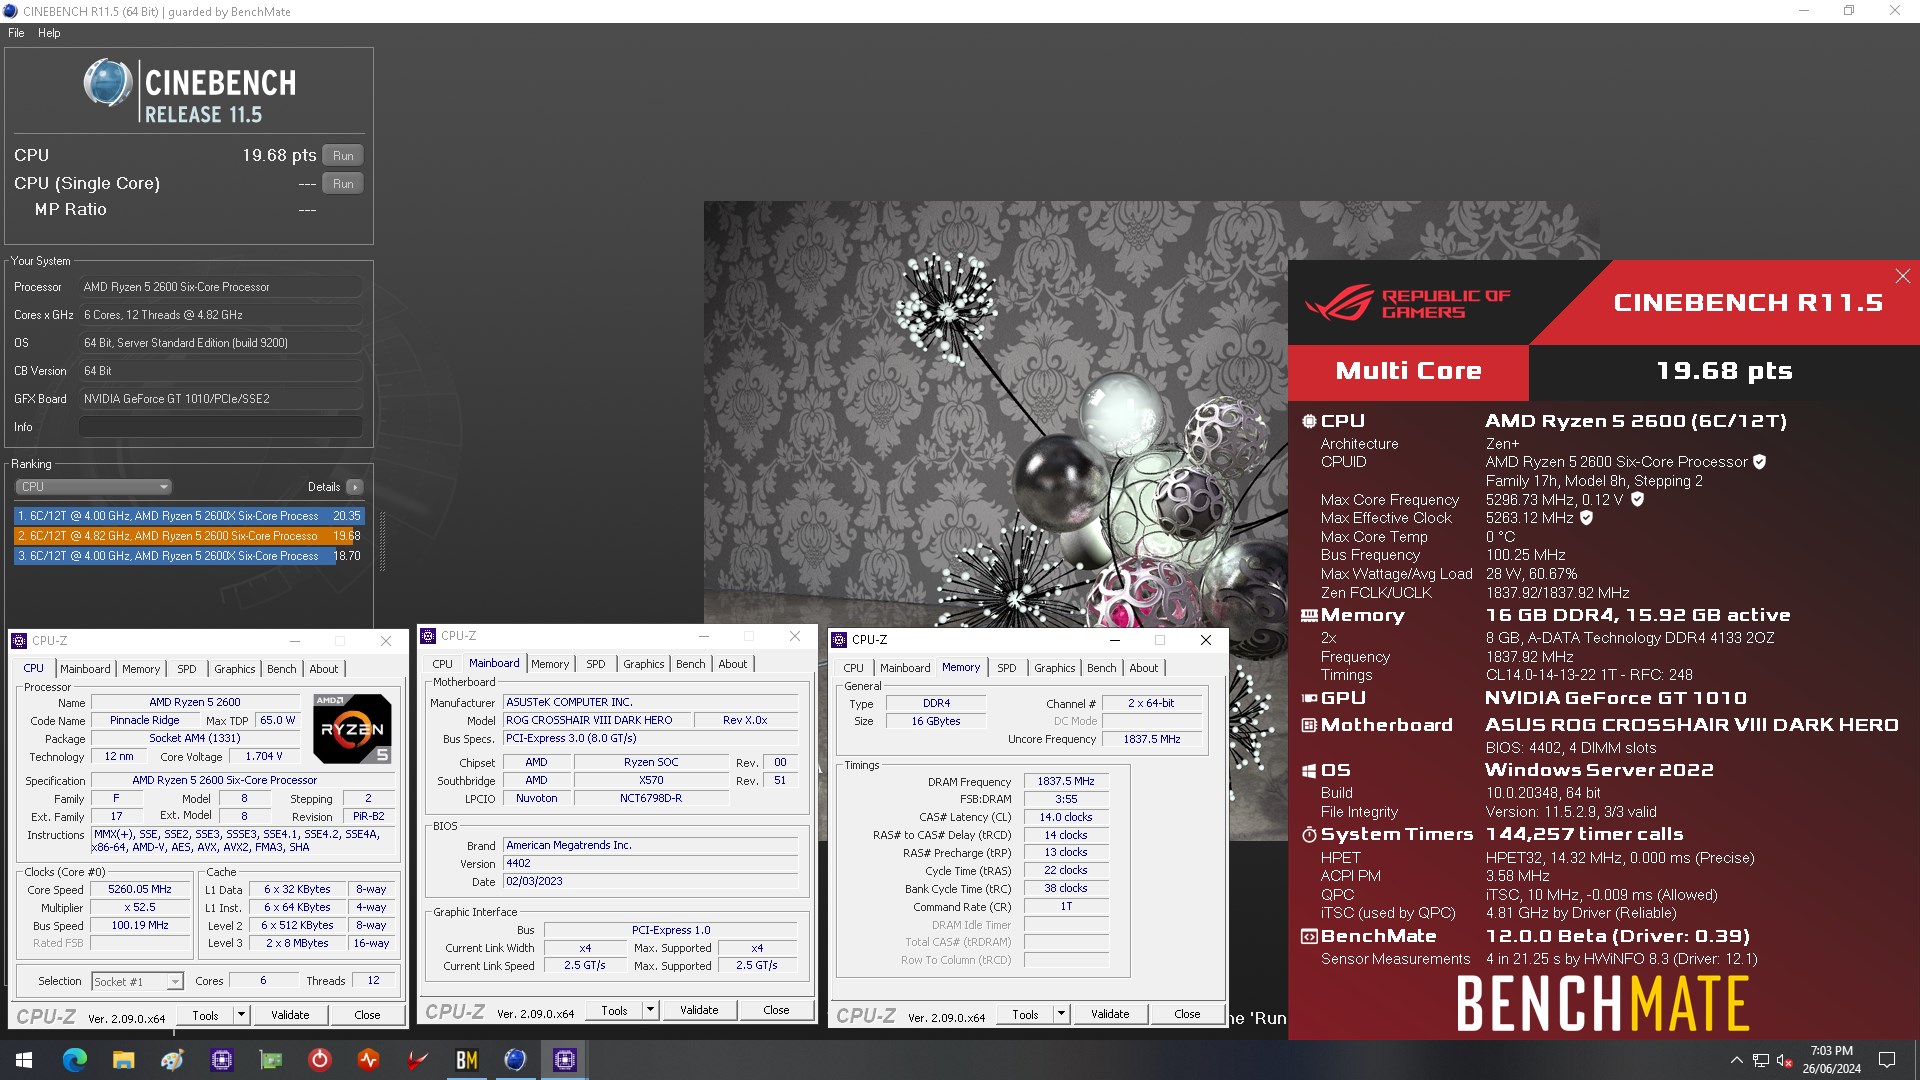Select Mainboard tab in CPU-Z Memory window
This screenshot has width=1920, height=1080.
pyautogui.click(x=905, y=668)
